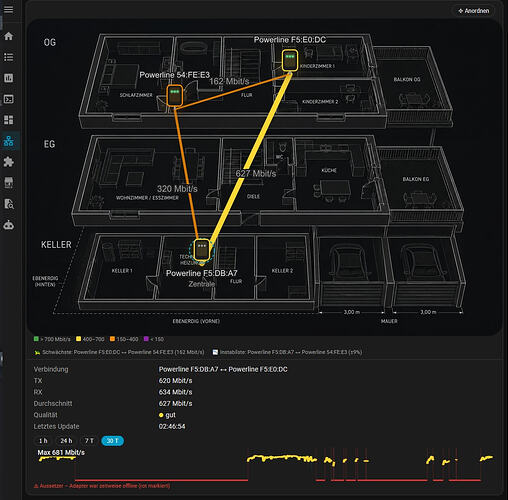Select Powerline F5:E0:DC adapter node
508x500 pixels.
tap(290, 60)
